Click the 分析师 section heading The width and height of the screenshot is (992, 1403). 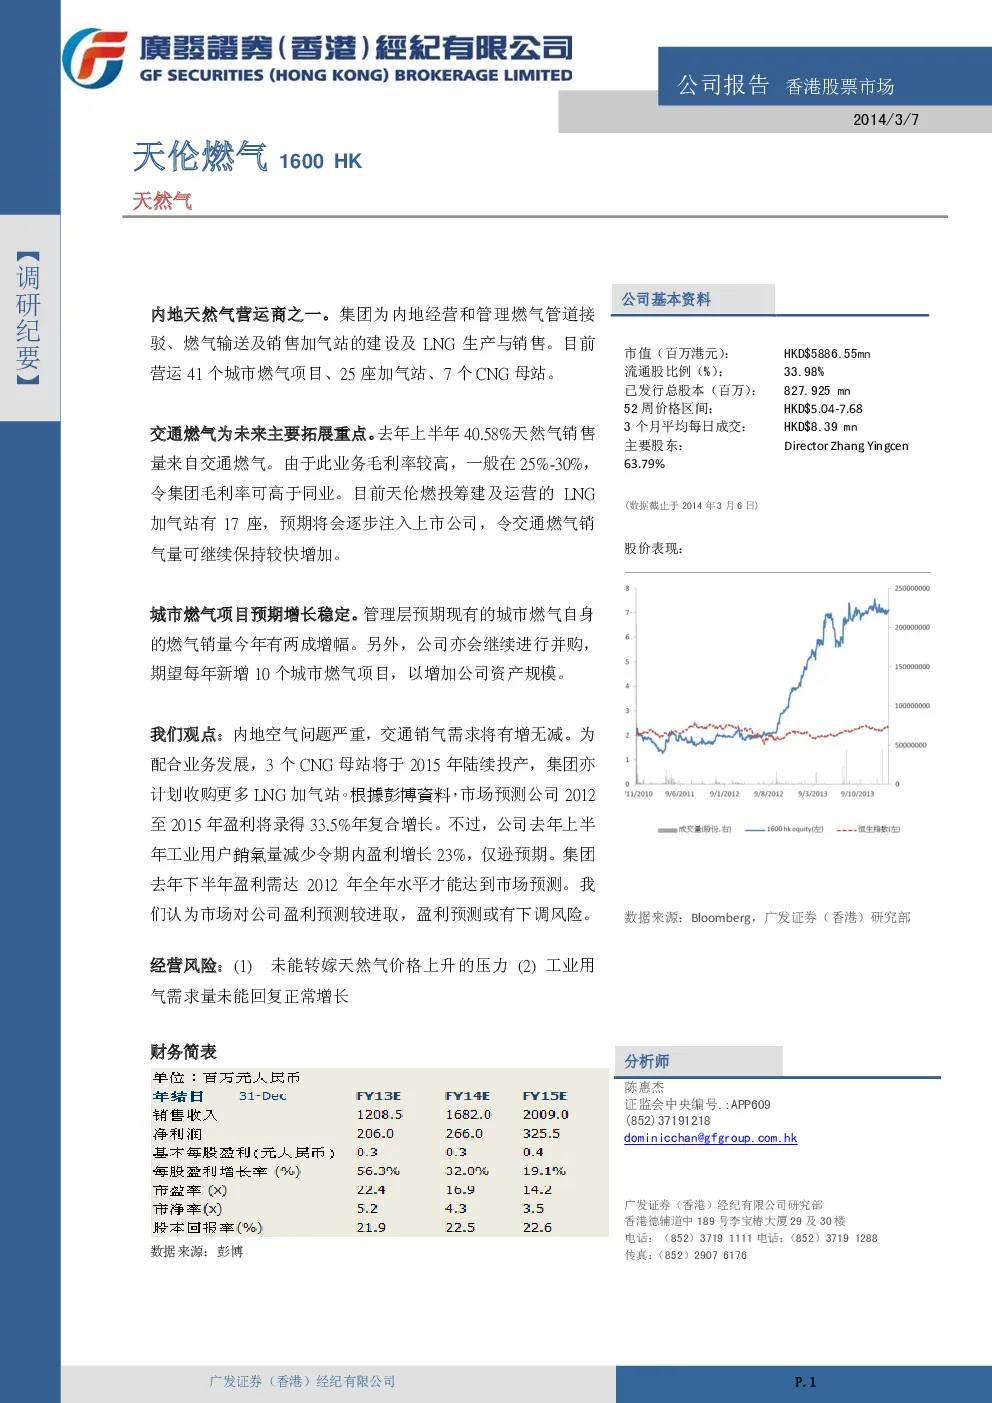tap(646, 1061)
